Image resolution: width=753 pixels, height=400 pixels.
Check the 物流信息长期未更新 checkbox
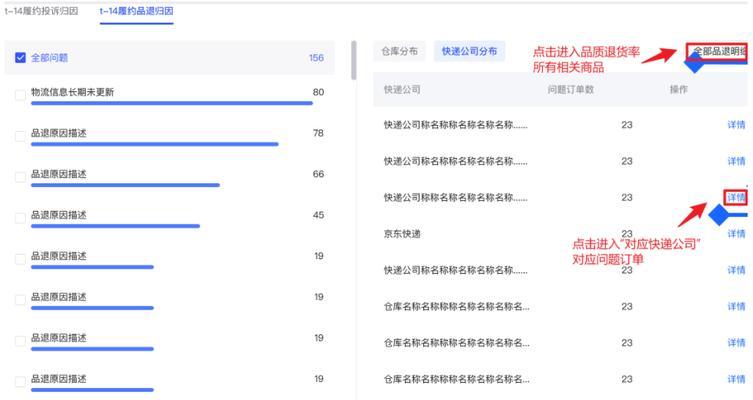[21, 95]
